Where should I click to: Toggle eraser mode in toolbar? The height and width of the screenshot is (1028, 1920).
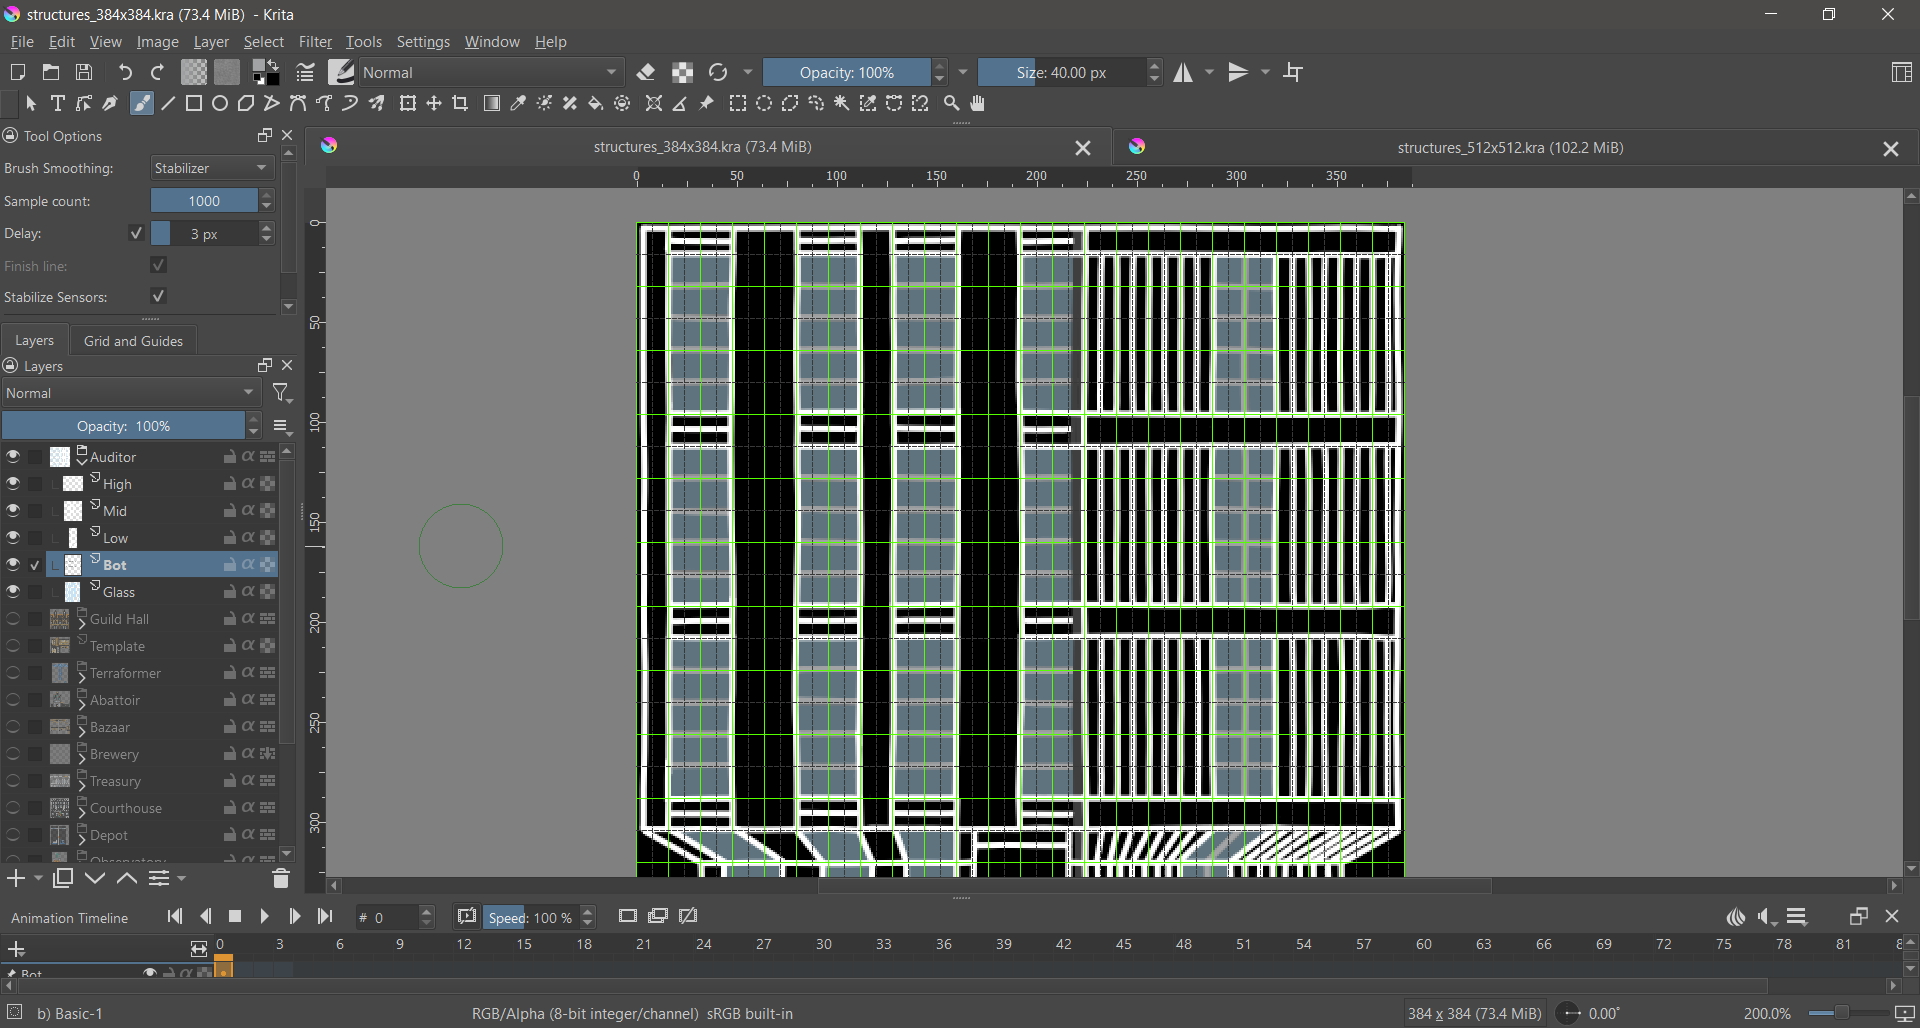coord(646,73)
